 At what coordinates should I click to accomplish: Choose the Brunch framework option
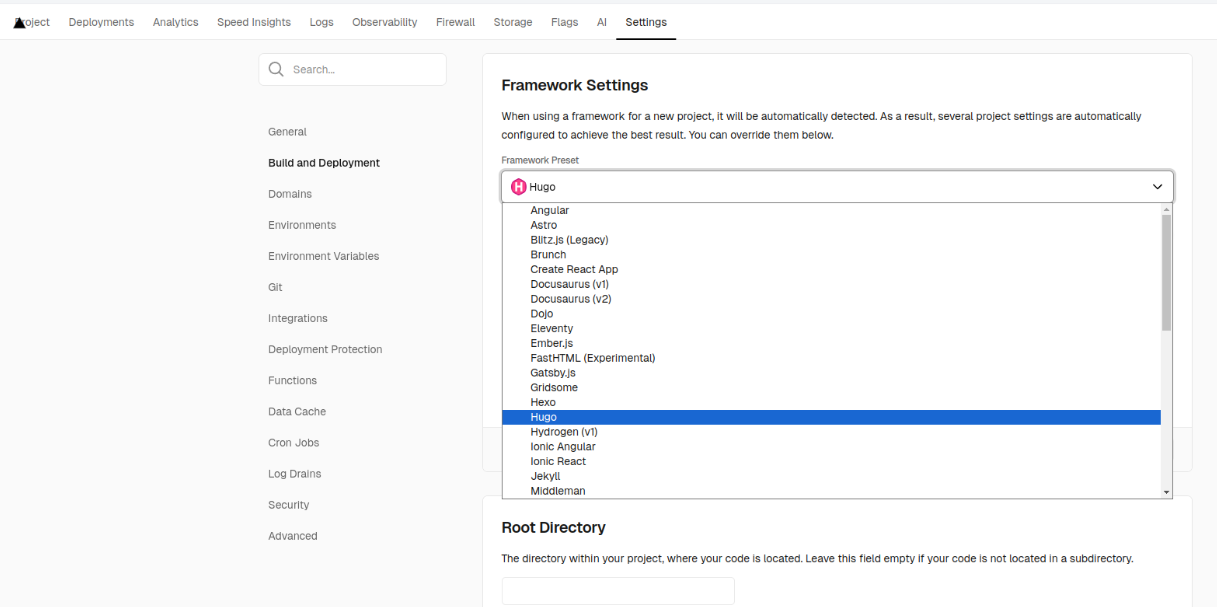tap(831, 255)
